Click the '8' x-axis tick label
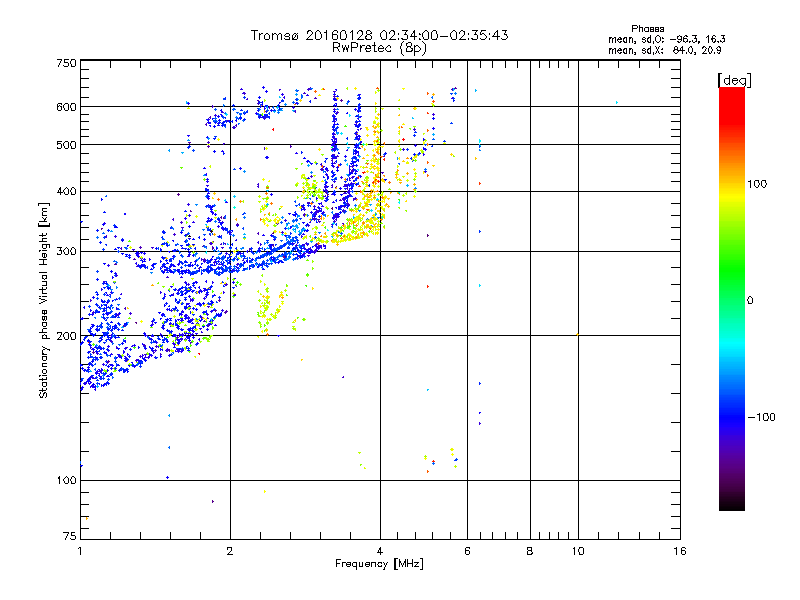 [530, 551]
